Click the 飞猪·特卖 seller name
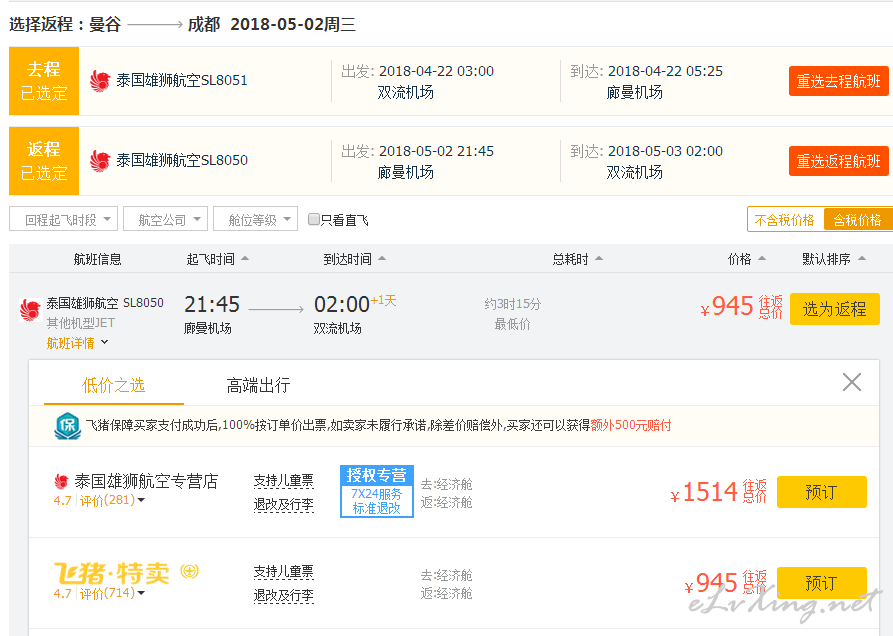This screenshot has height=636, width=893. tap(112, 573)
